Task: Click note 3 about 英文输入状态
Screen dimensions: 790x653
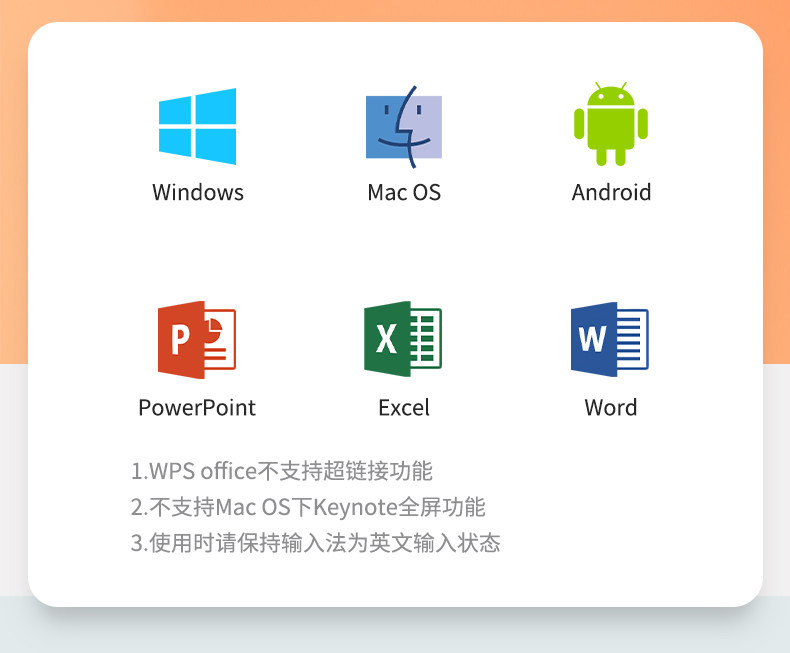Action: (x=315, y=543)
